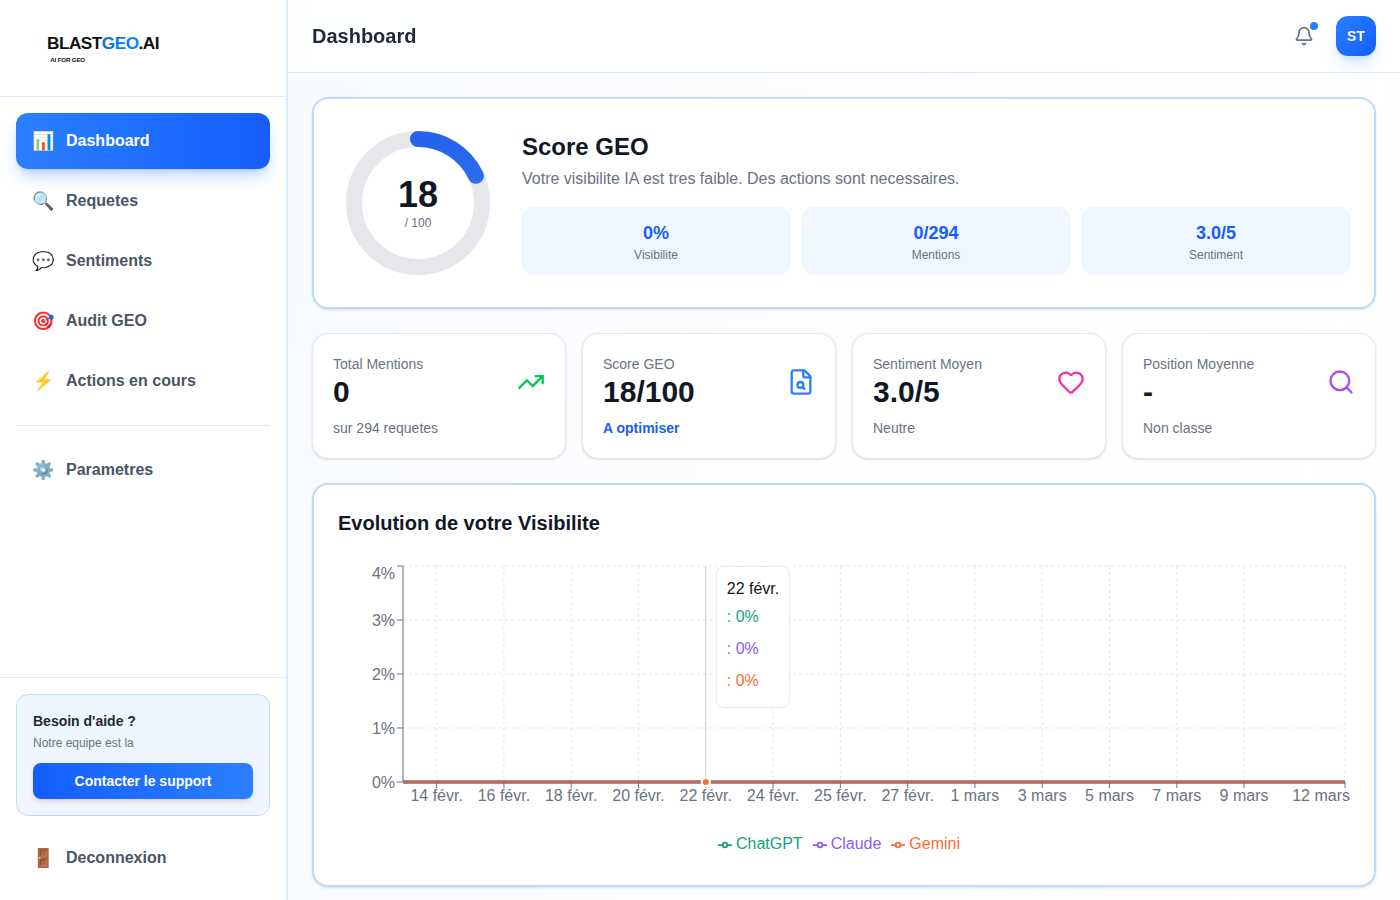Click the 22 févr. data point on chart

coord(706,782)
